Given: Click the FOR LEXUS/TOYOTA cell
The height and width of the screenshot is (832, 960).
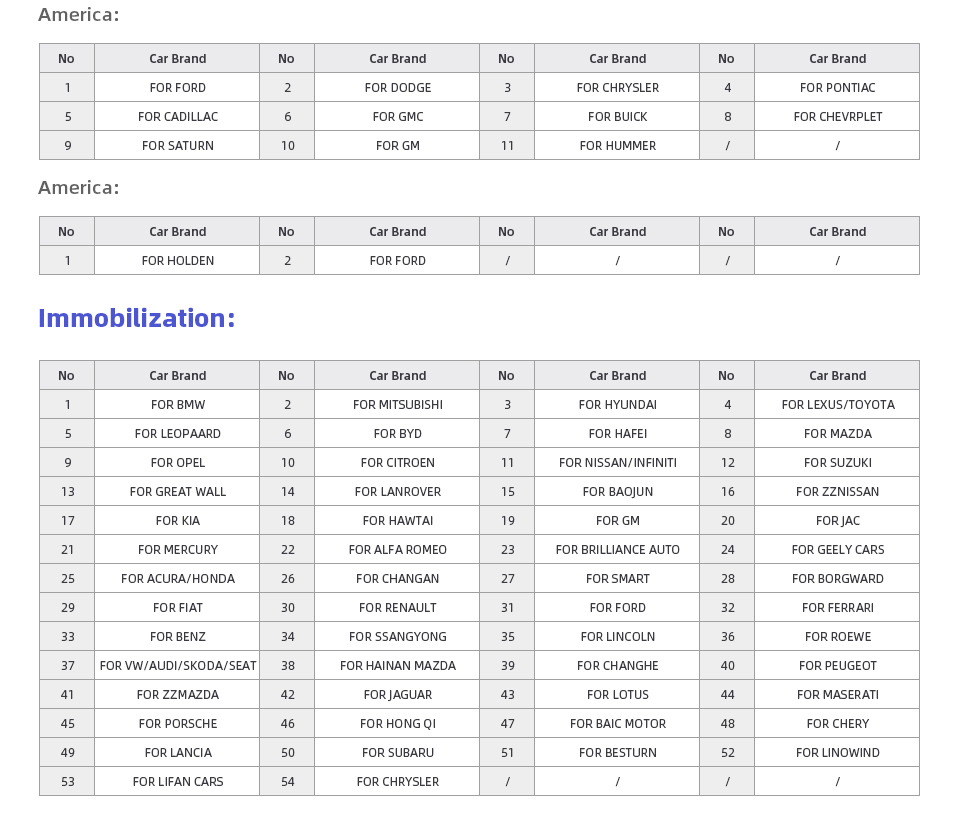Looking at the screenshot, I should coord(837,404).
